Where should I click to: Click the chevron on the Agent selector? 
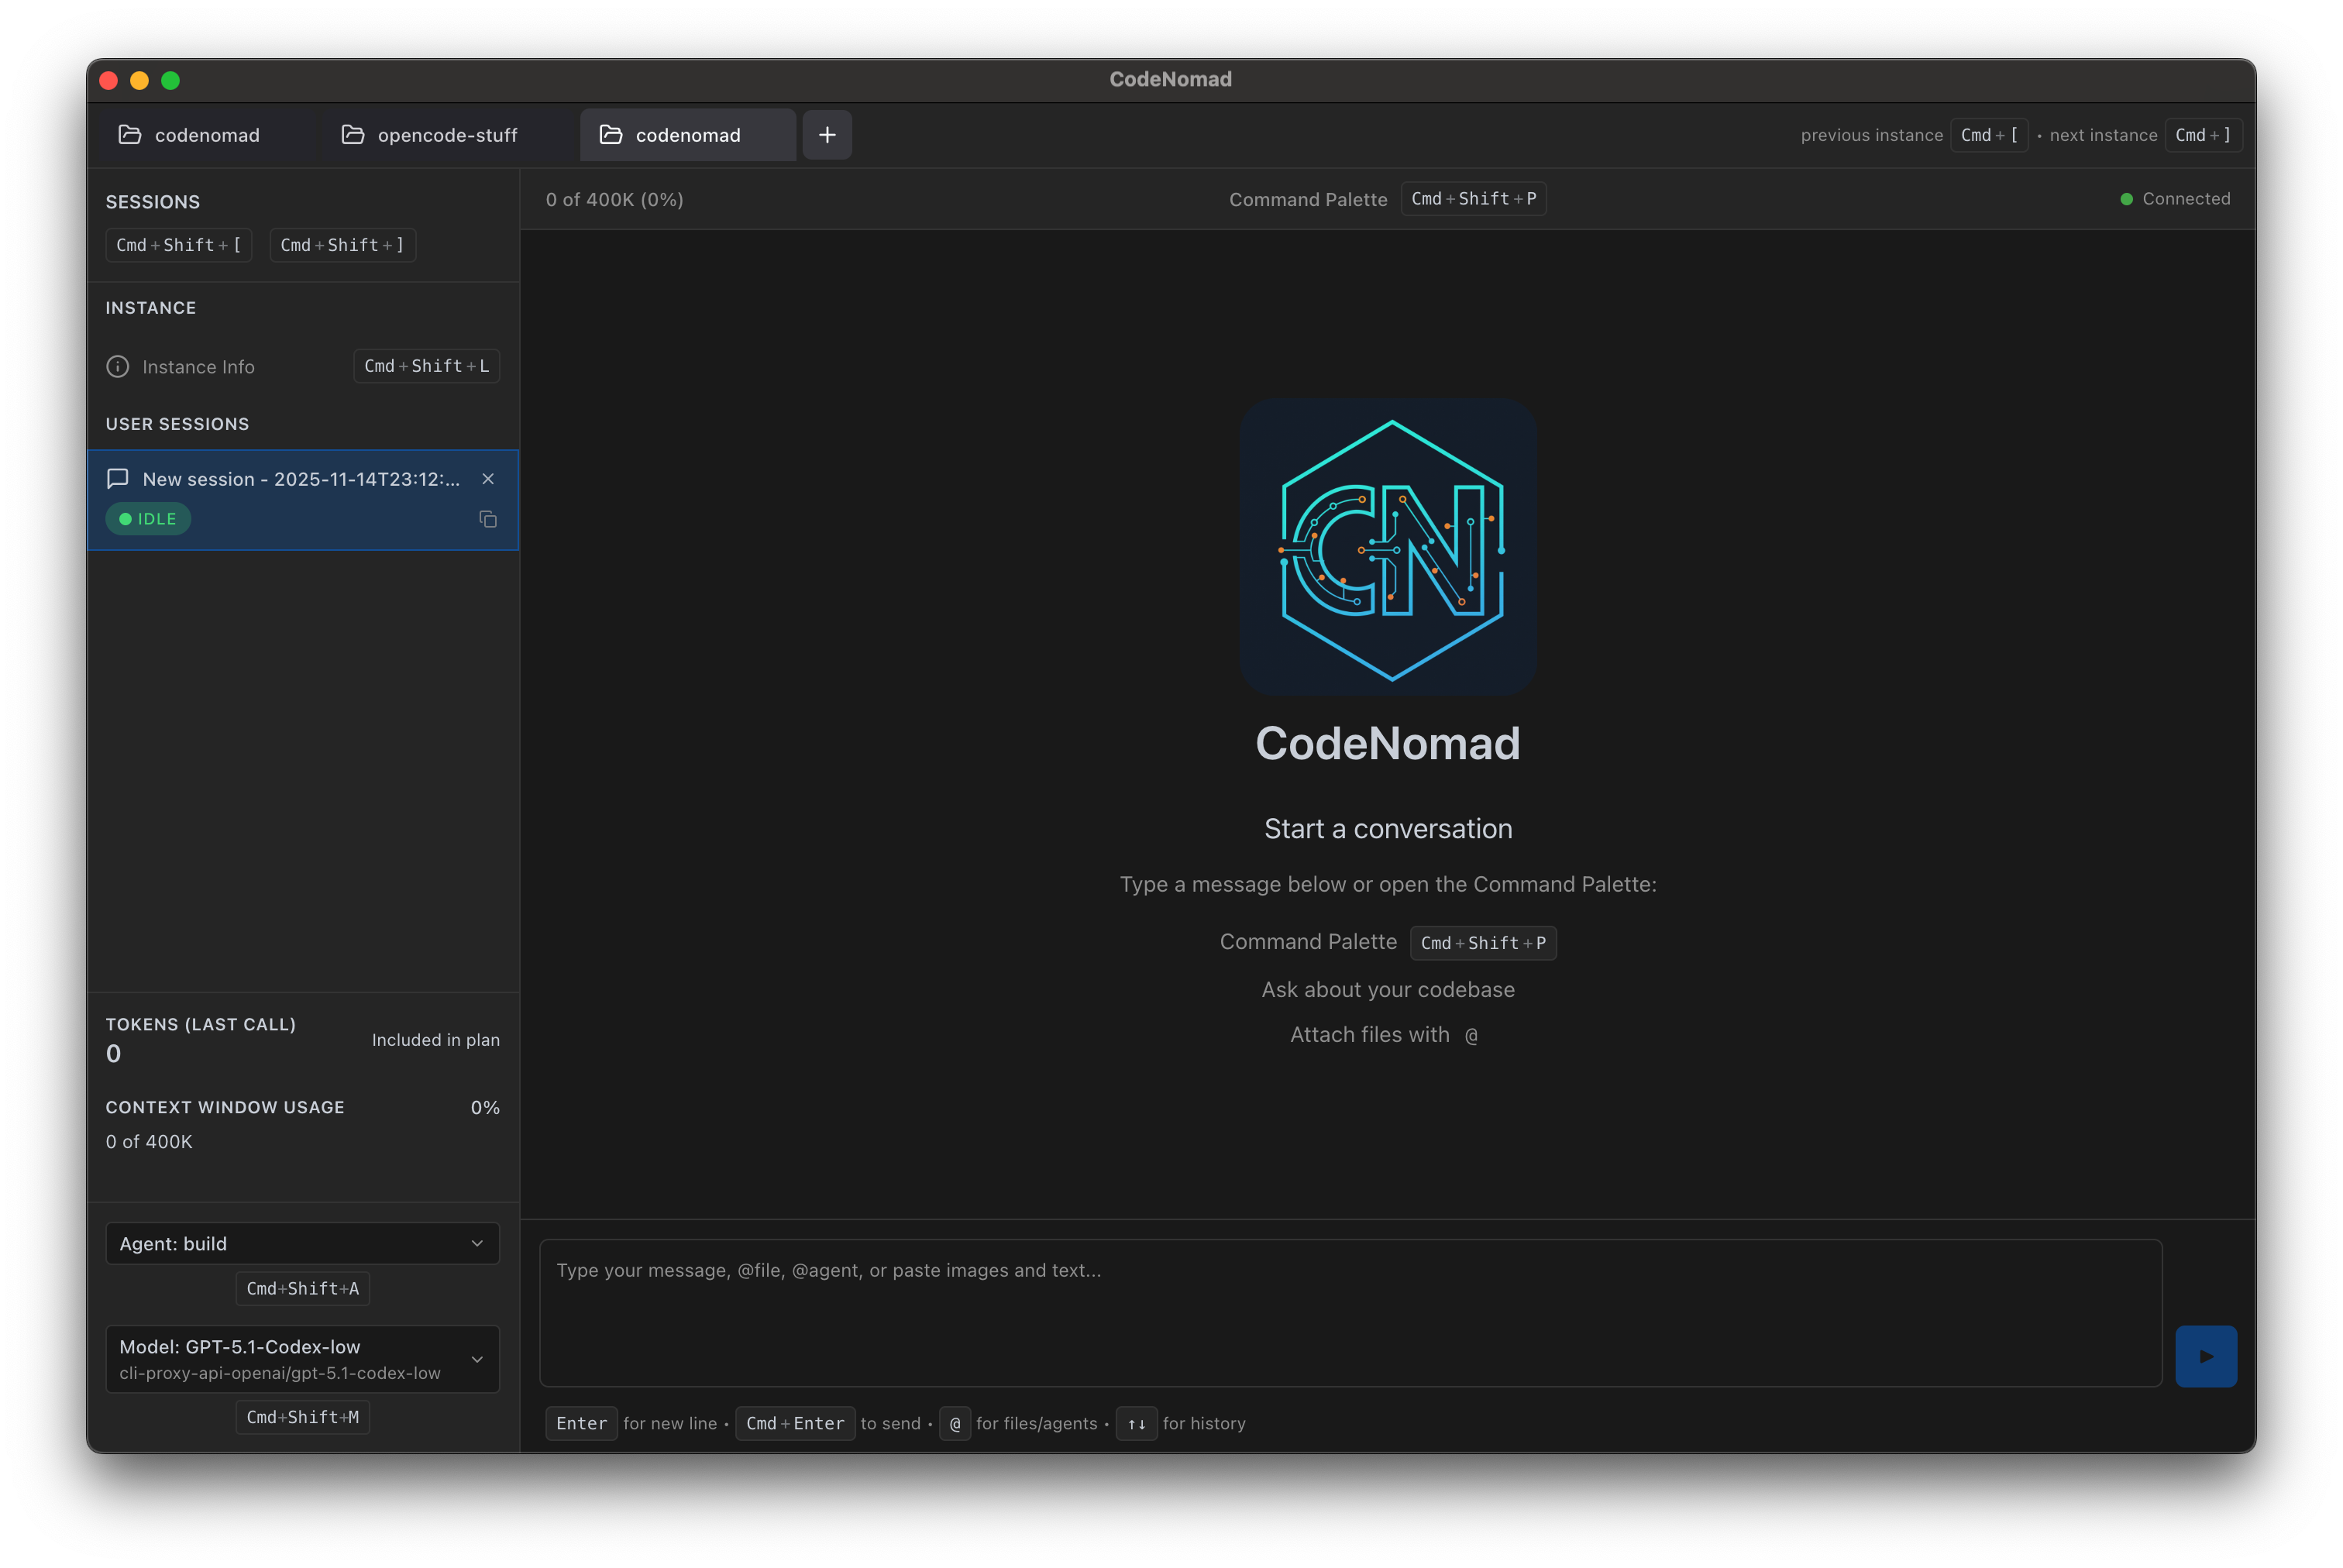coord(477,1243)
